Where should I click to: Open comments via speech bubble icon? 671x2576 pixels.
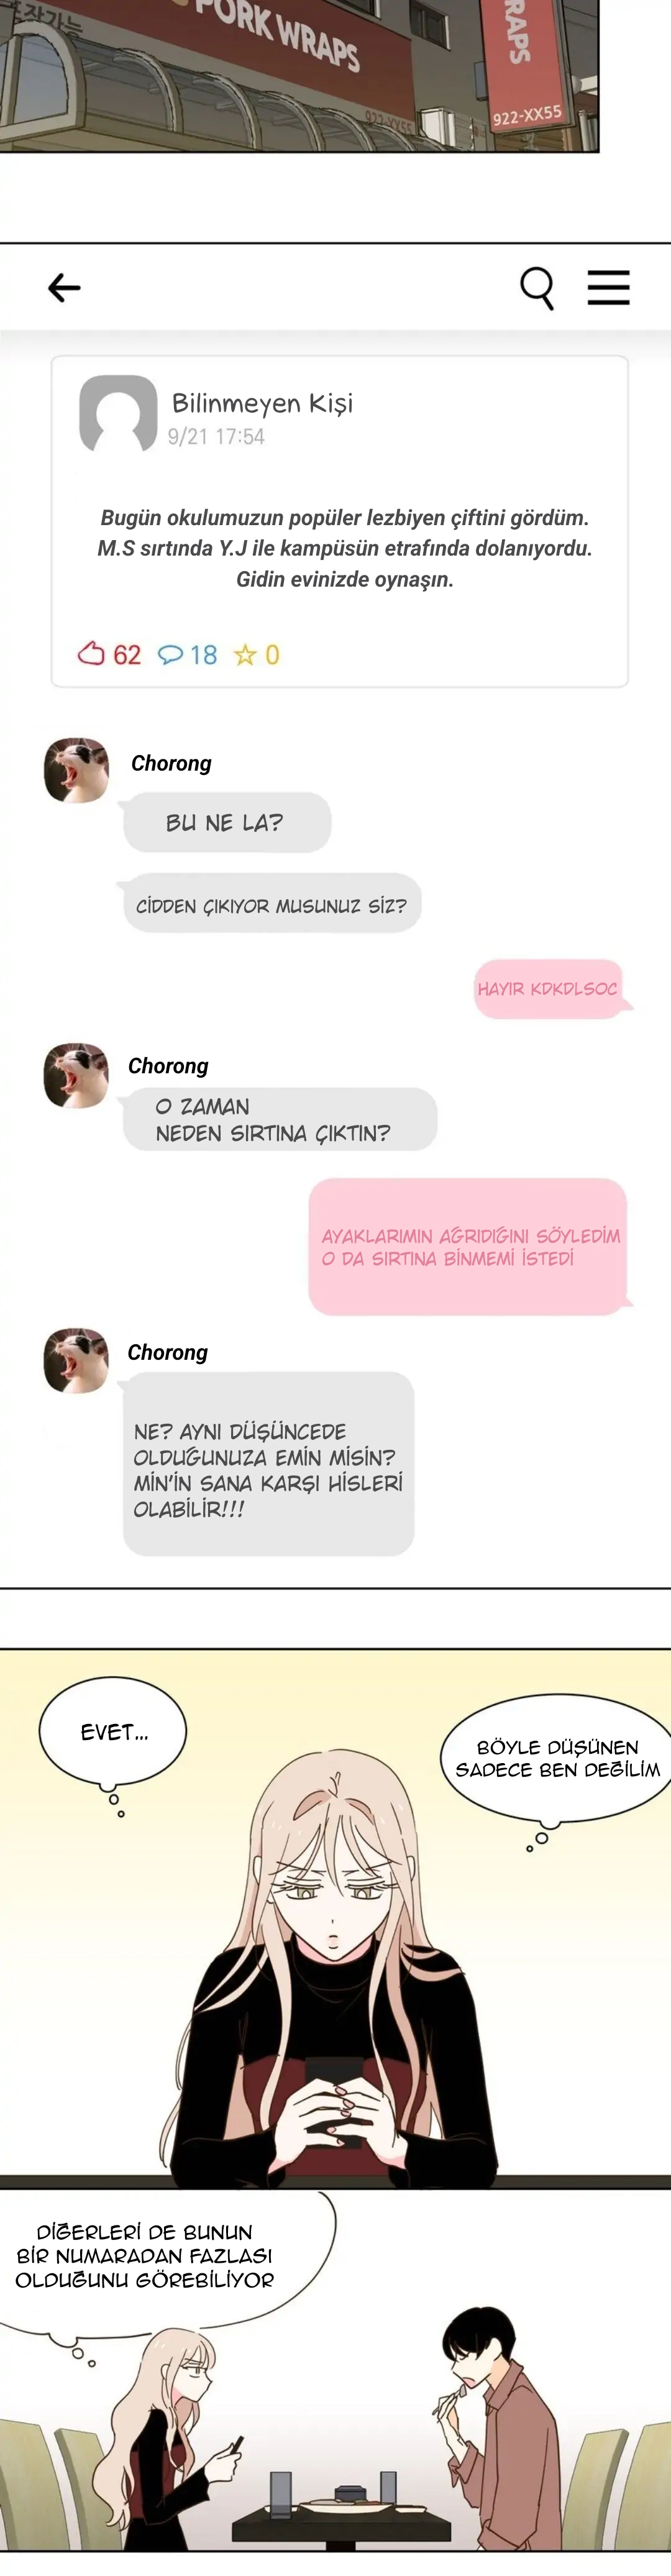tap(170, 655)
